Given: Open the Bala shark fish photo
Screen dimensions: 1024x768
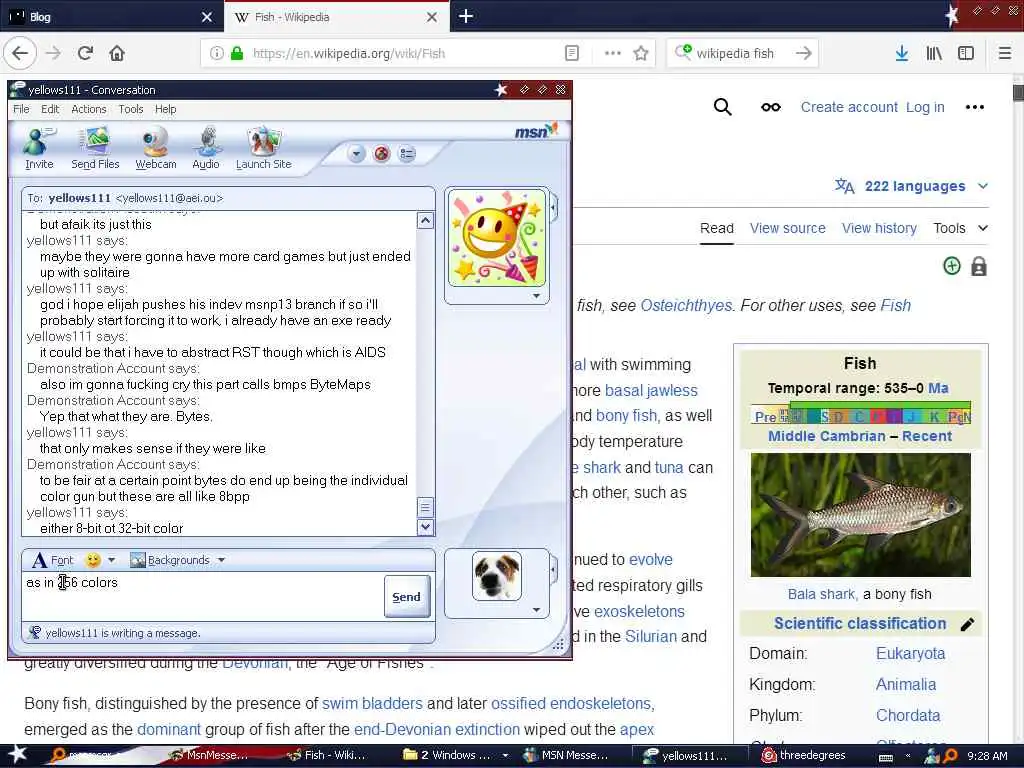Looking at the screenshot, I should pyautogui.click(x=860, y=515).
